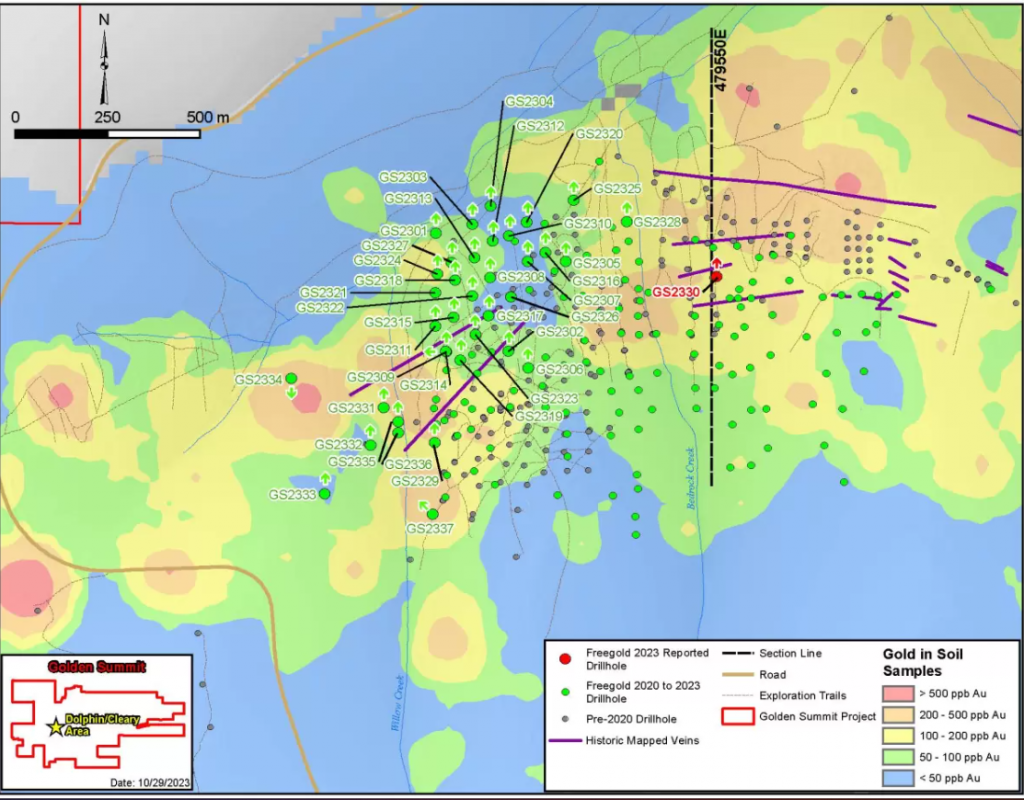Select the green GS2334 drillhole dot
This screenshot has width=1024, height=800.
click(x=291, y=378)
